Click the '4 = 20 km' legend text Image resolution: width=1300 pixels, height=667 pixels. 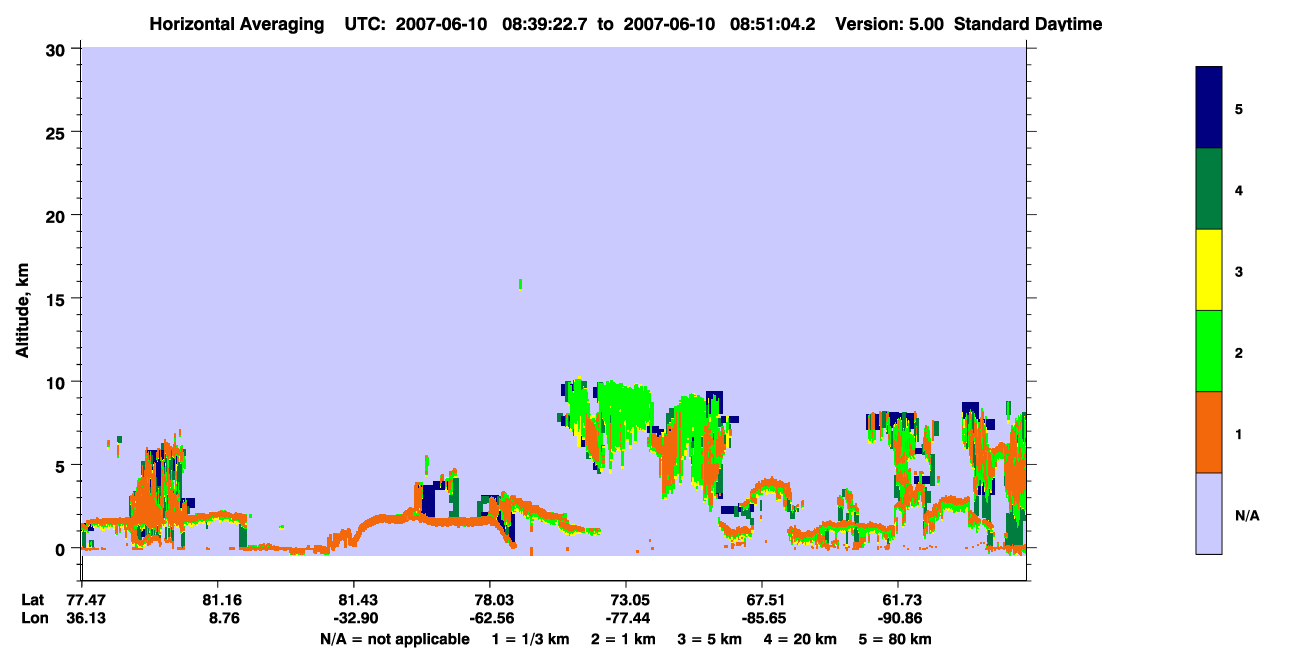pyautogui.click(x=801, y=639)
